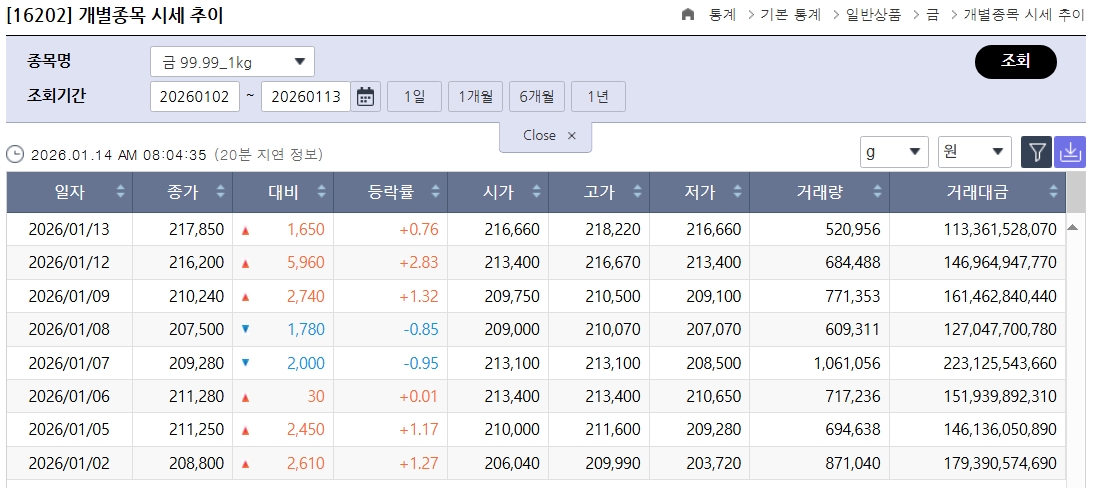Image resolution: width=1097 pixels, height=488 pixels.
Task: Open the weight unit g dropdown
Action: click(894, 152)
